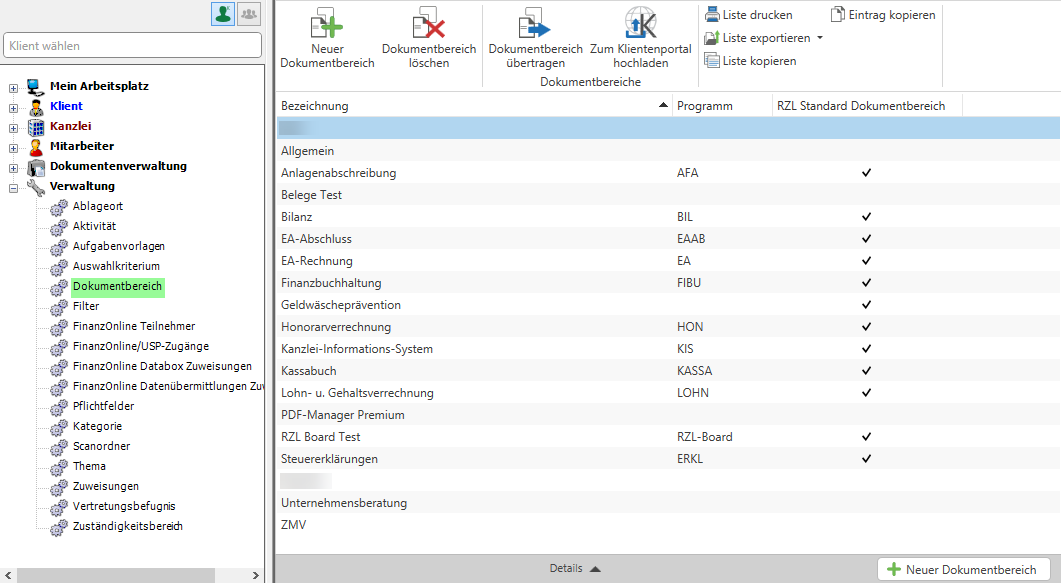Click the Liste kopieren icon

point(711,61)
